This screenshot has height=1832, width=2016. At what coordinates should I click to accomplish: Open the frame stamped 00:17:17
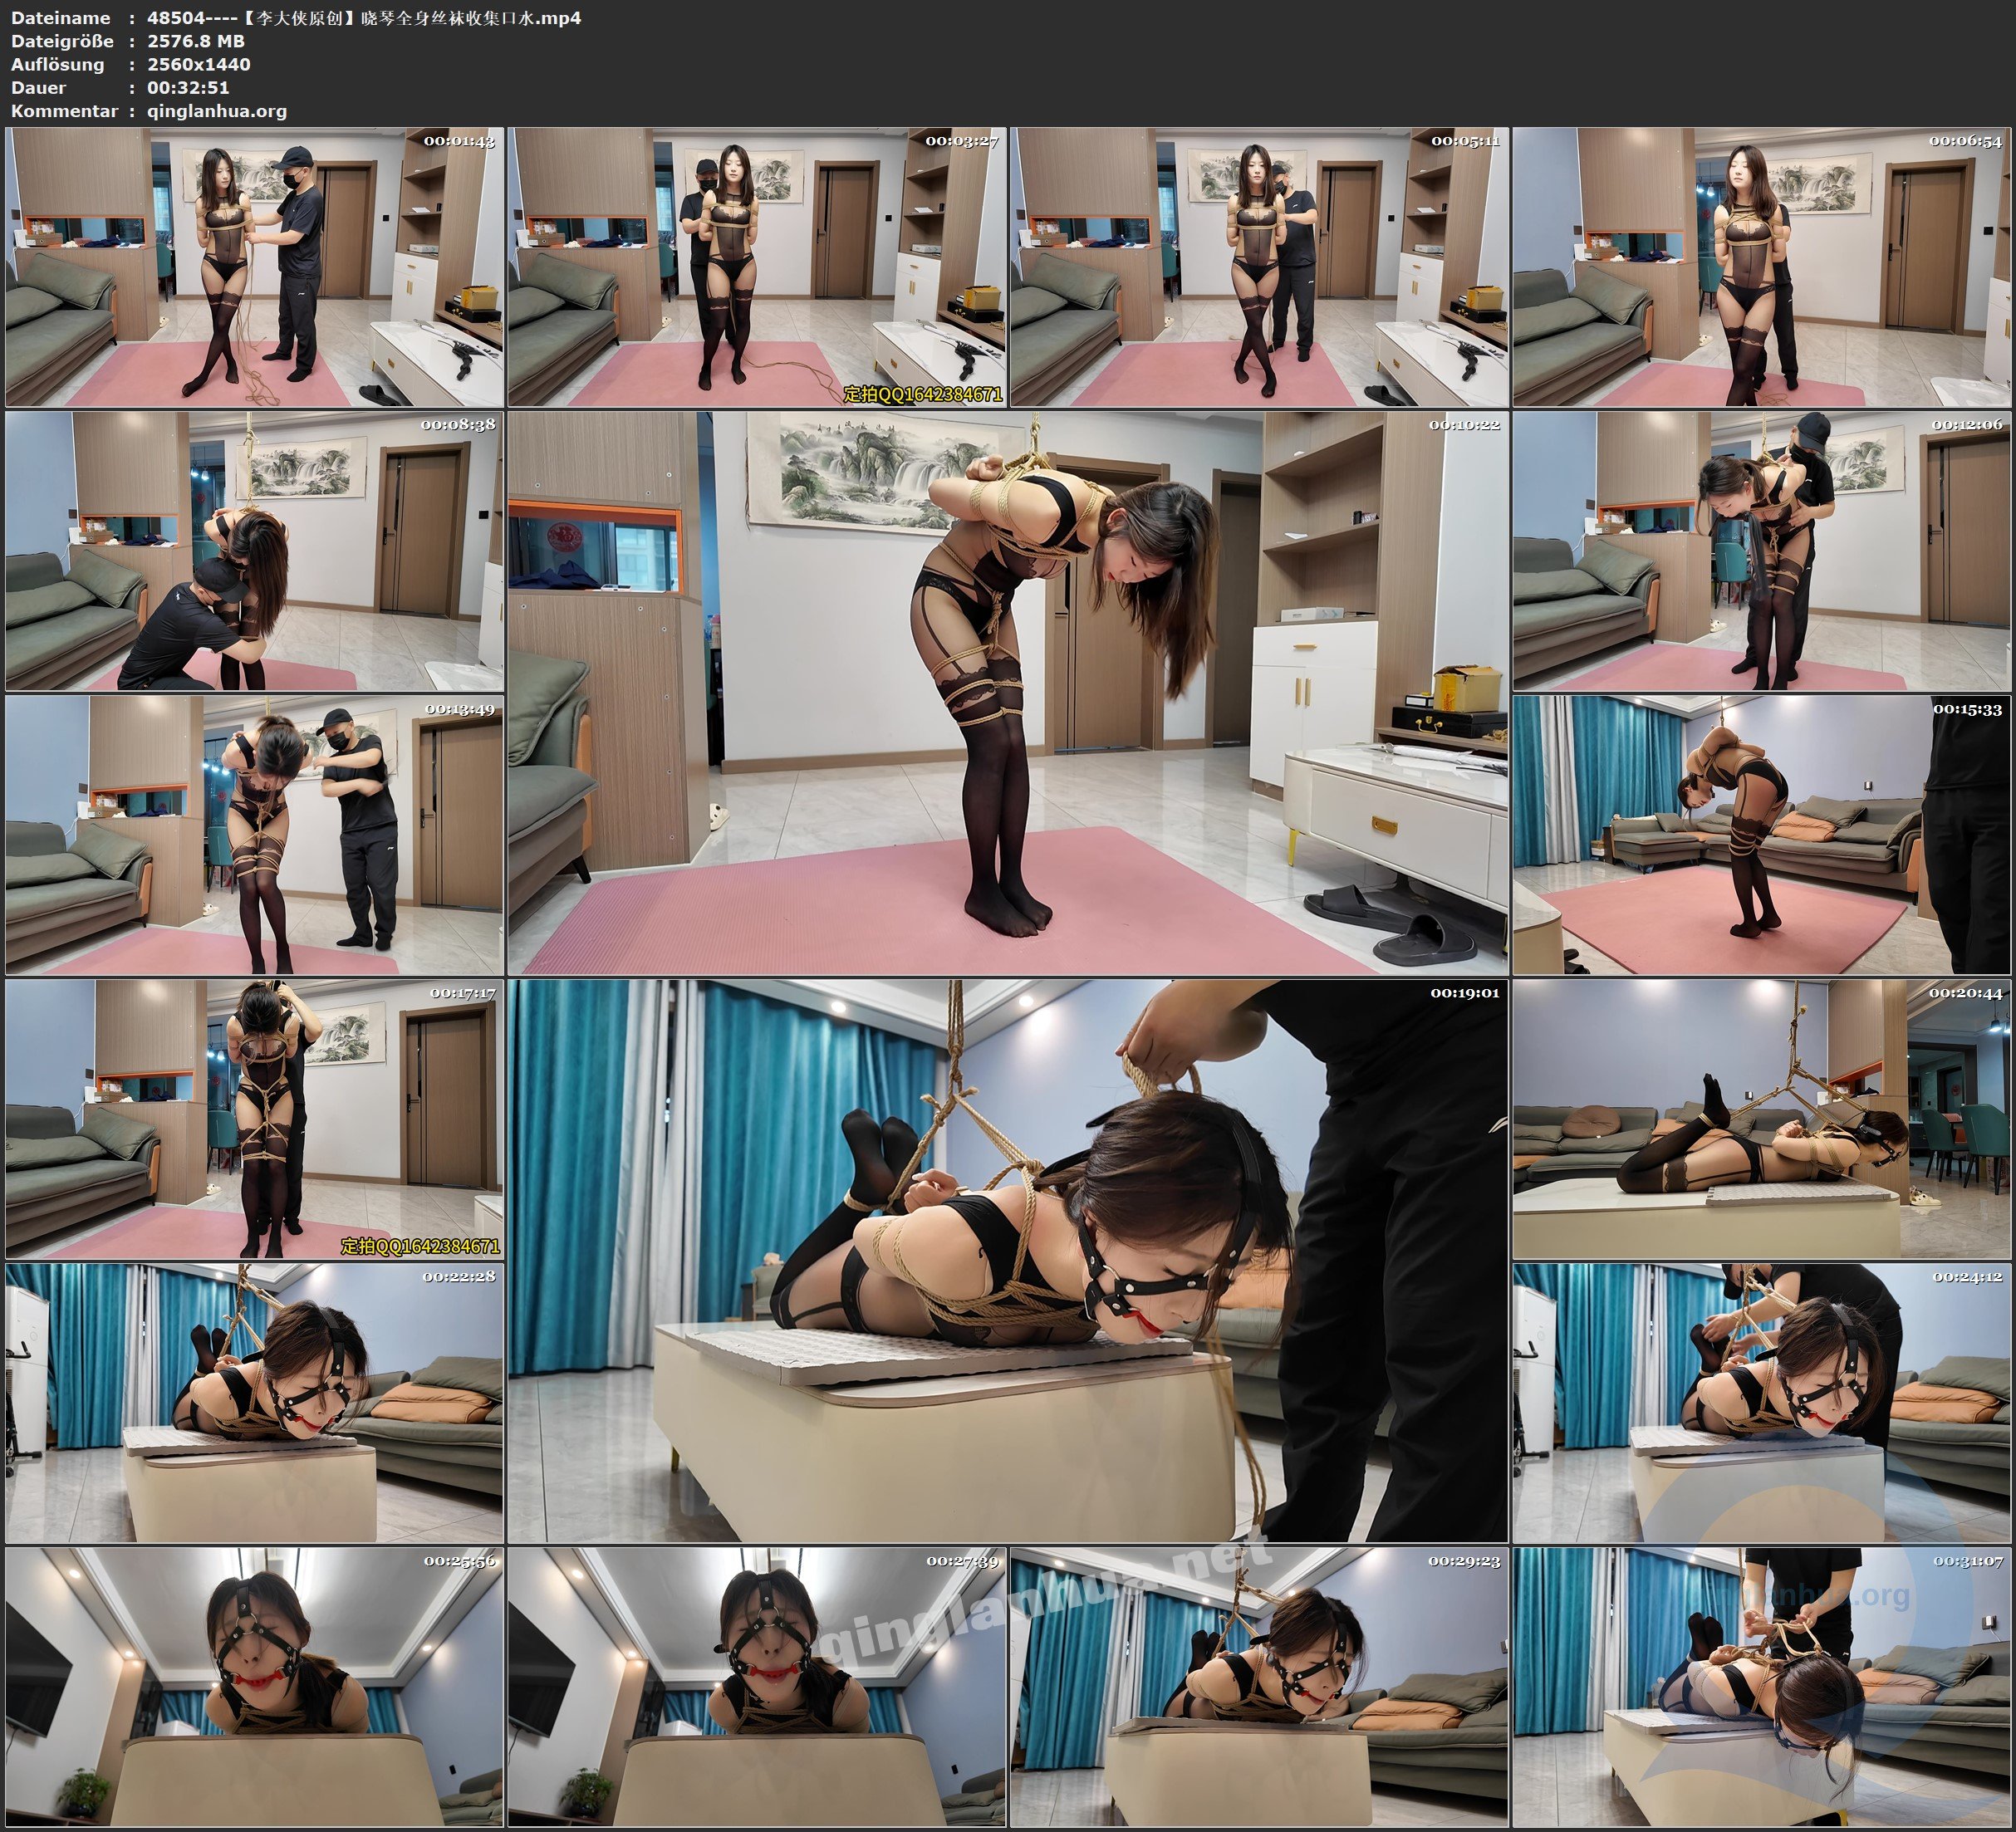(254, 1119)
